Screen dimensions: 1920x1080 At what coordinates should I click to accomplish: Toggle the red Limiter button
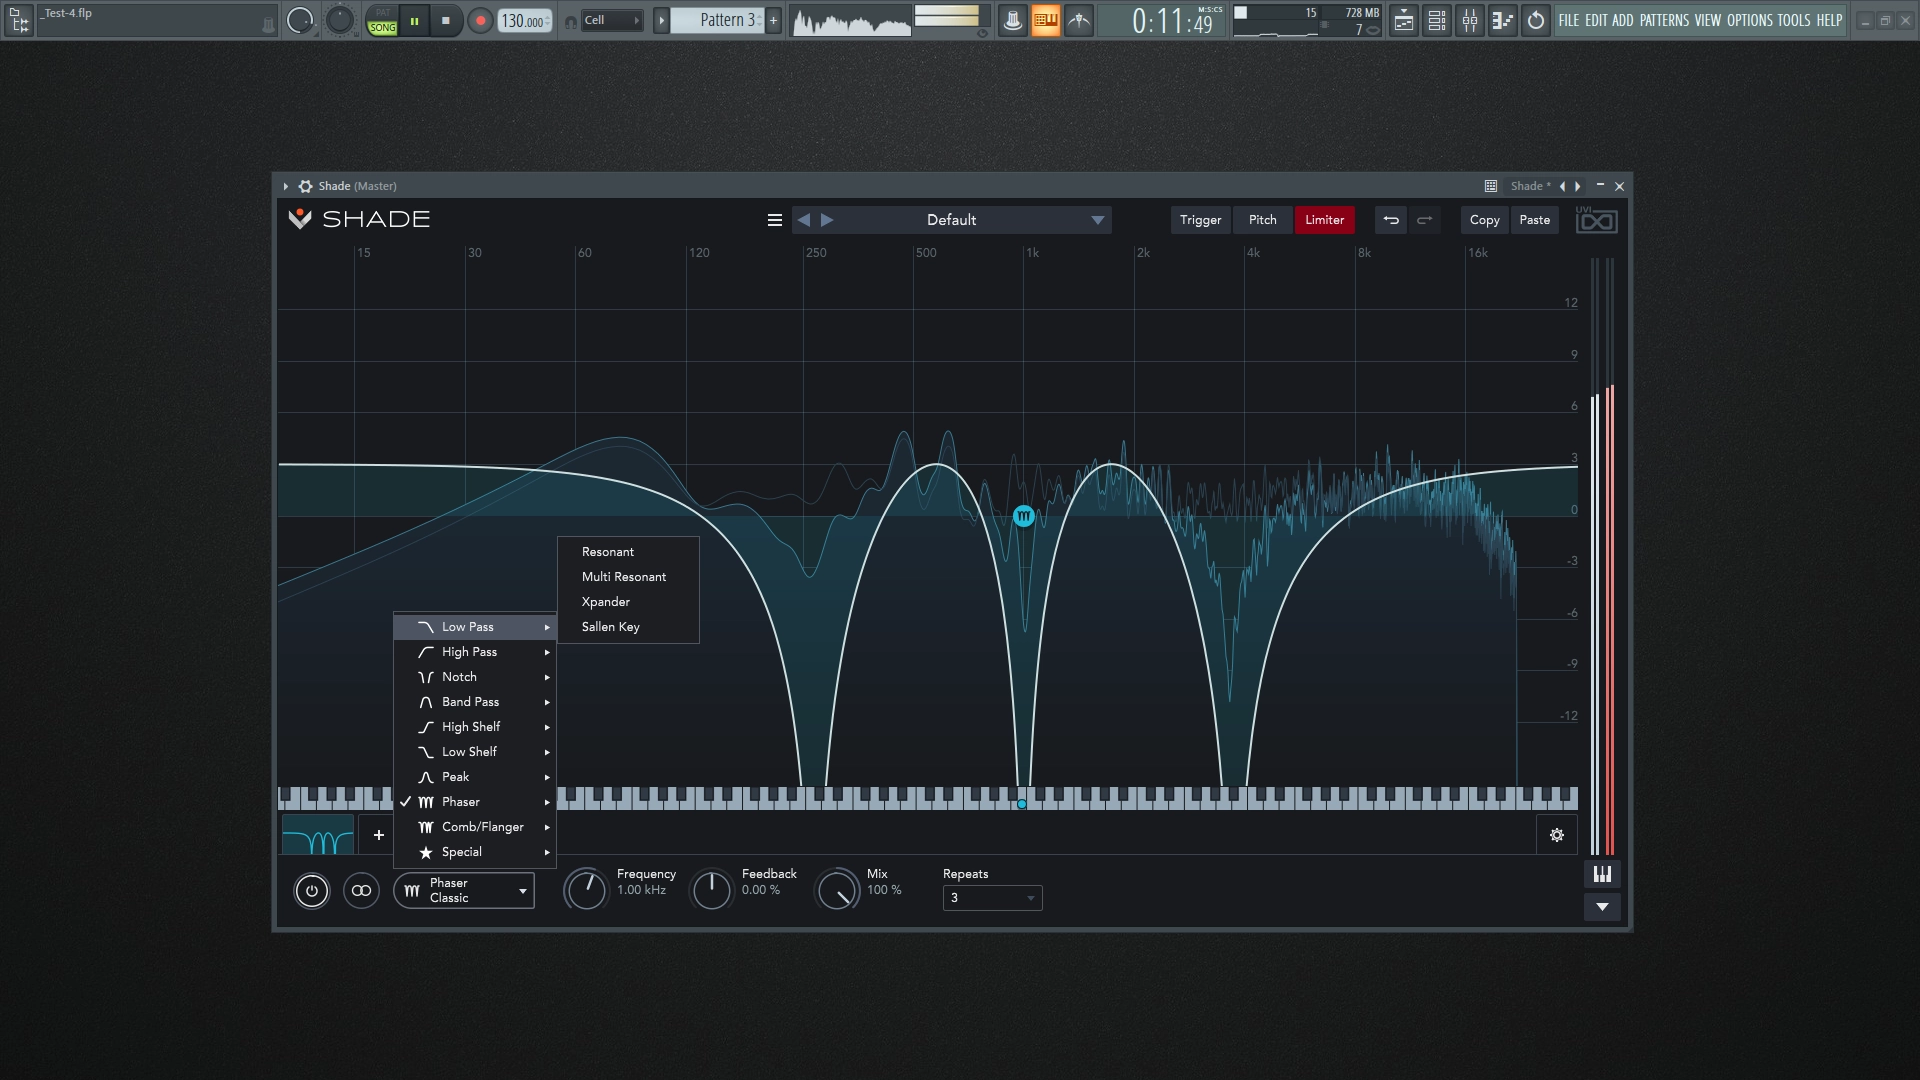[x=1324, y=220]
